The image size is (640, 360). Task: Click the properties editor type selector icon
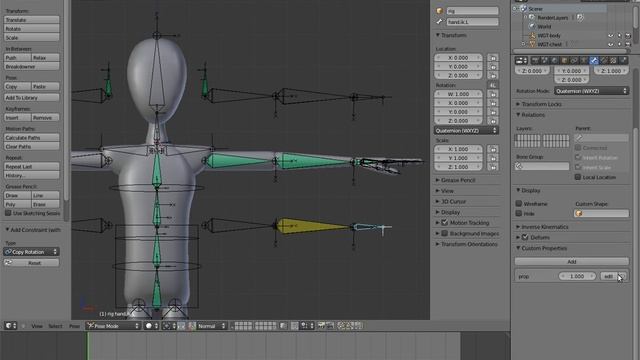521,60
